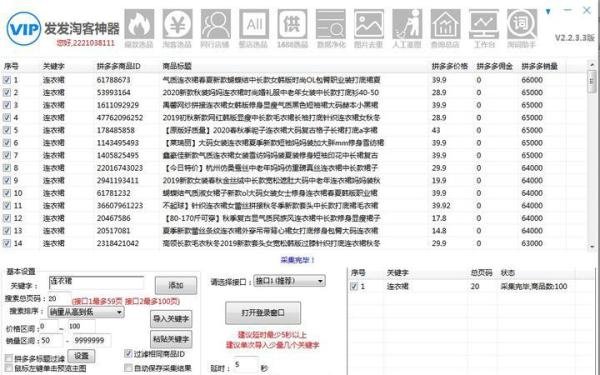Uncheck the checkbox for row 5
The height and width of the screenshot is (375, 600).
(x=7, y=130)
